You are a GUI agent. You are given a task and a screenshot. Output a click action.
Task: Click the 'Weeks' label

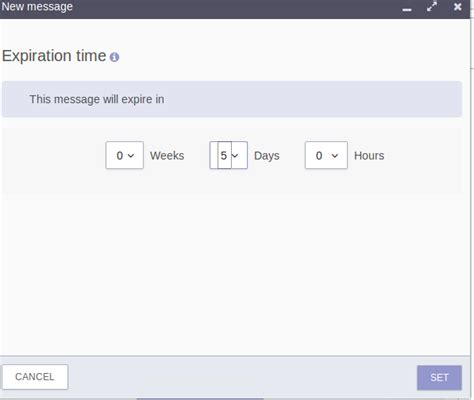167,156
